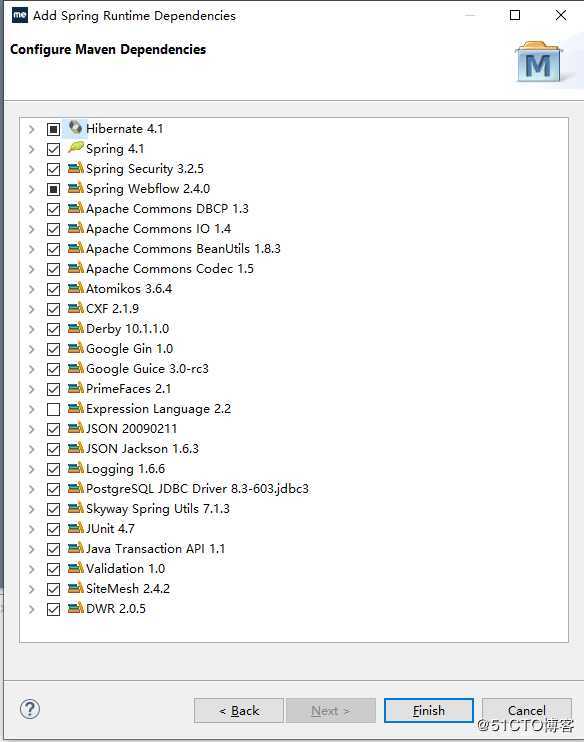Click the Spring Security 3.2.5 library icon
584x742 pixels.
click(x=75, y=168)
